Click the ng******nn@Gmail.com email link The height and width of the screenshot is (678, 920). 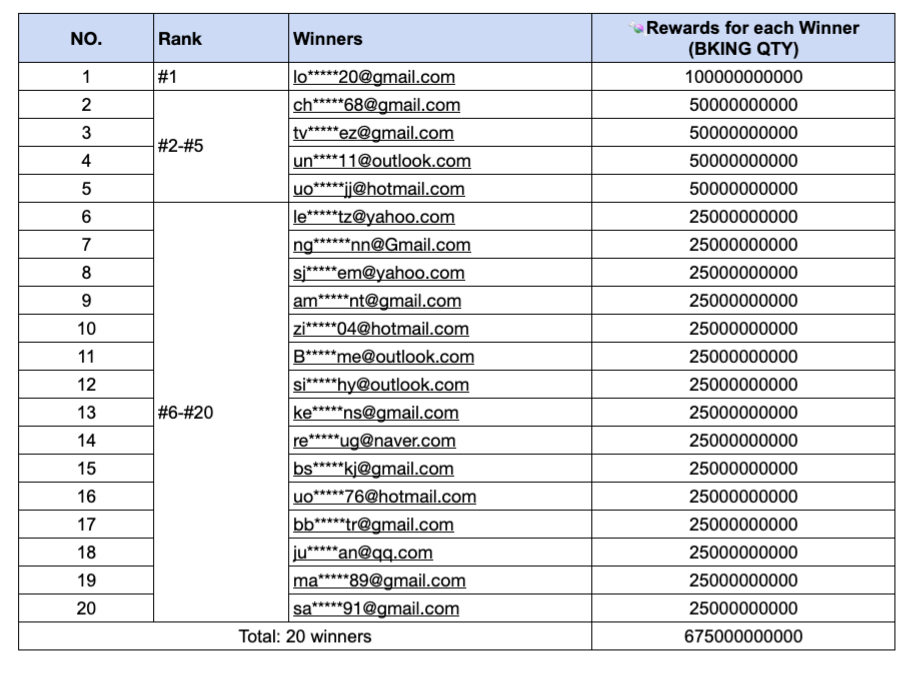coord(381,245)
